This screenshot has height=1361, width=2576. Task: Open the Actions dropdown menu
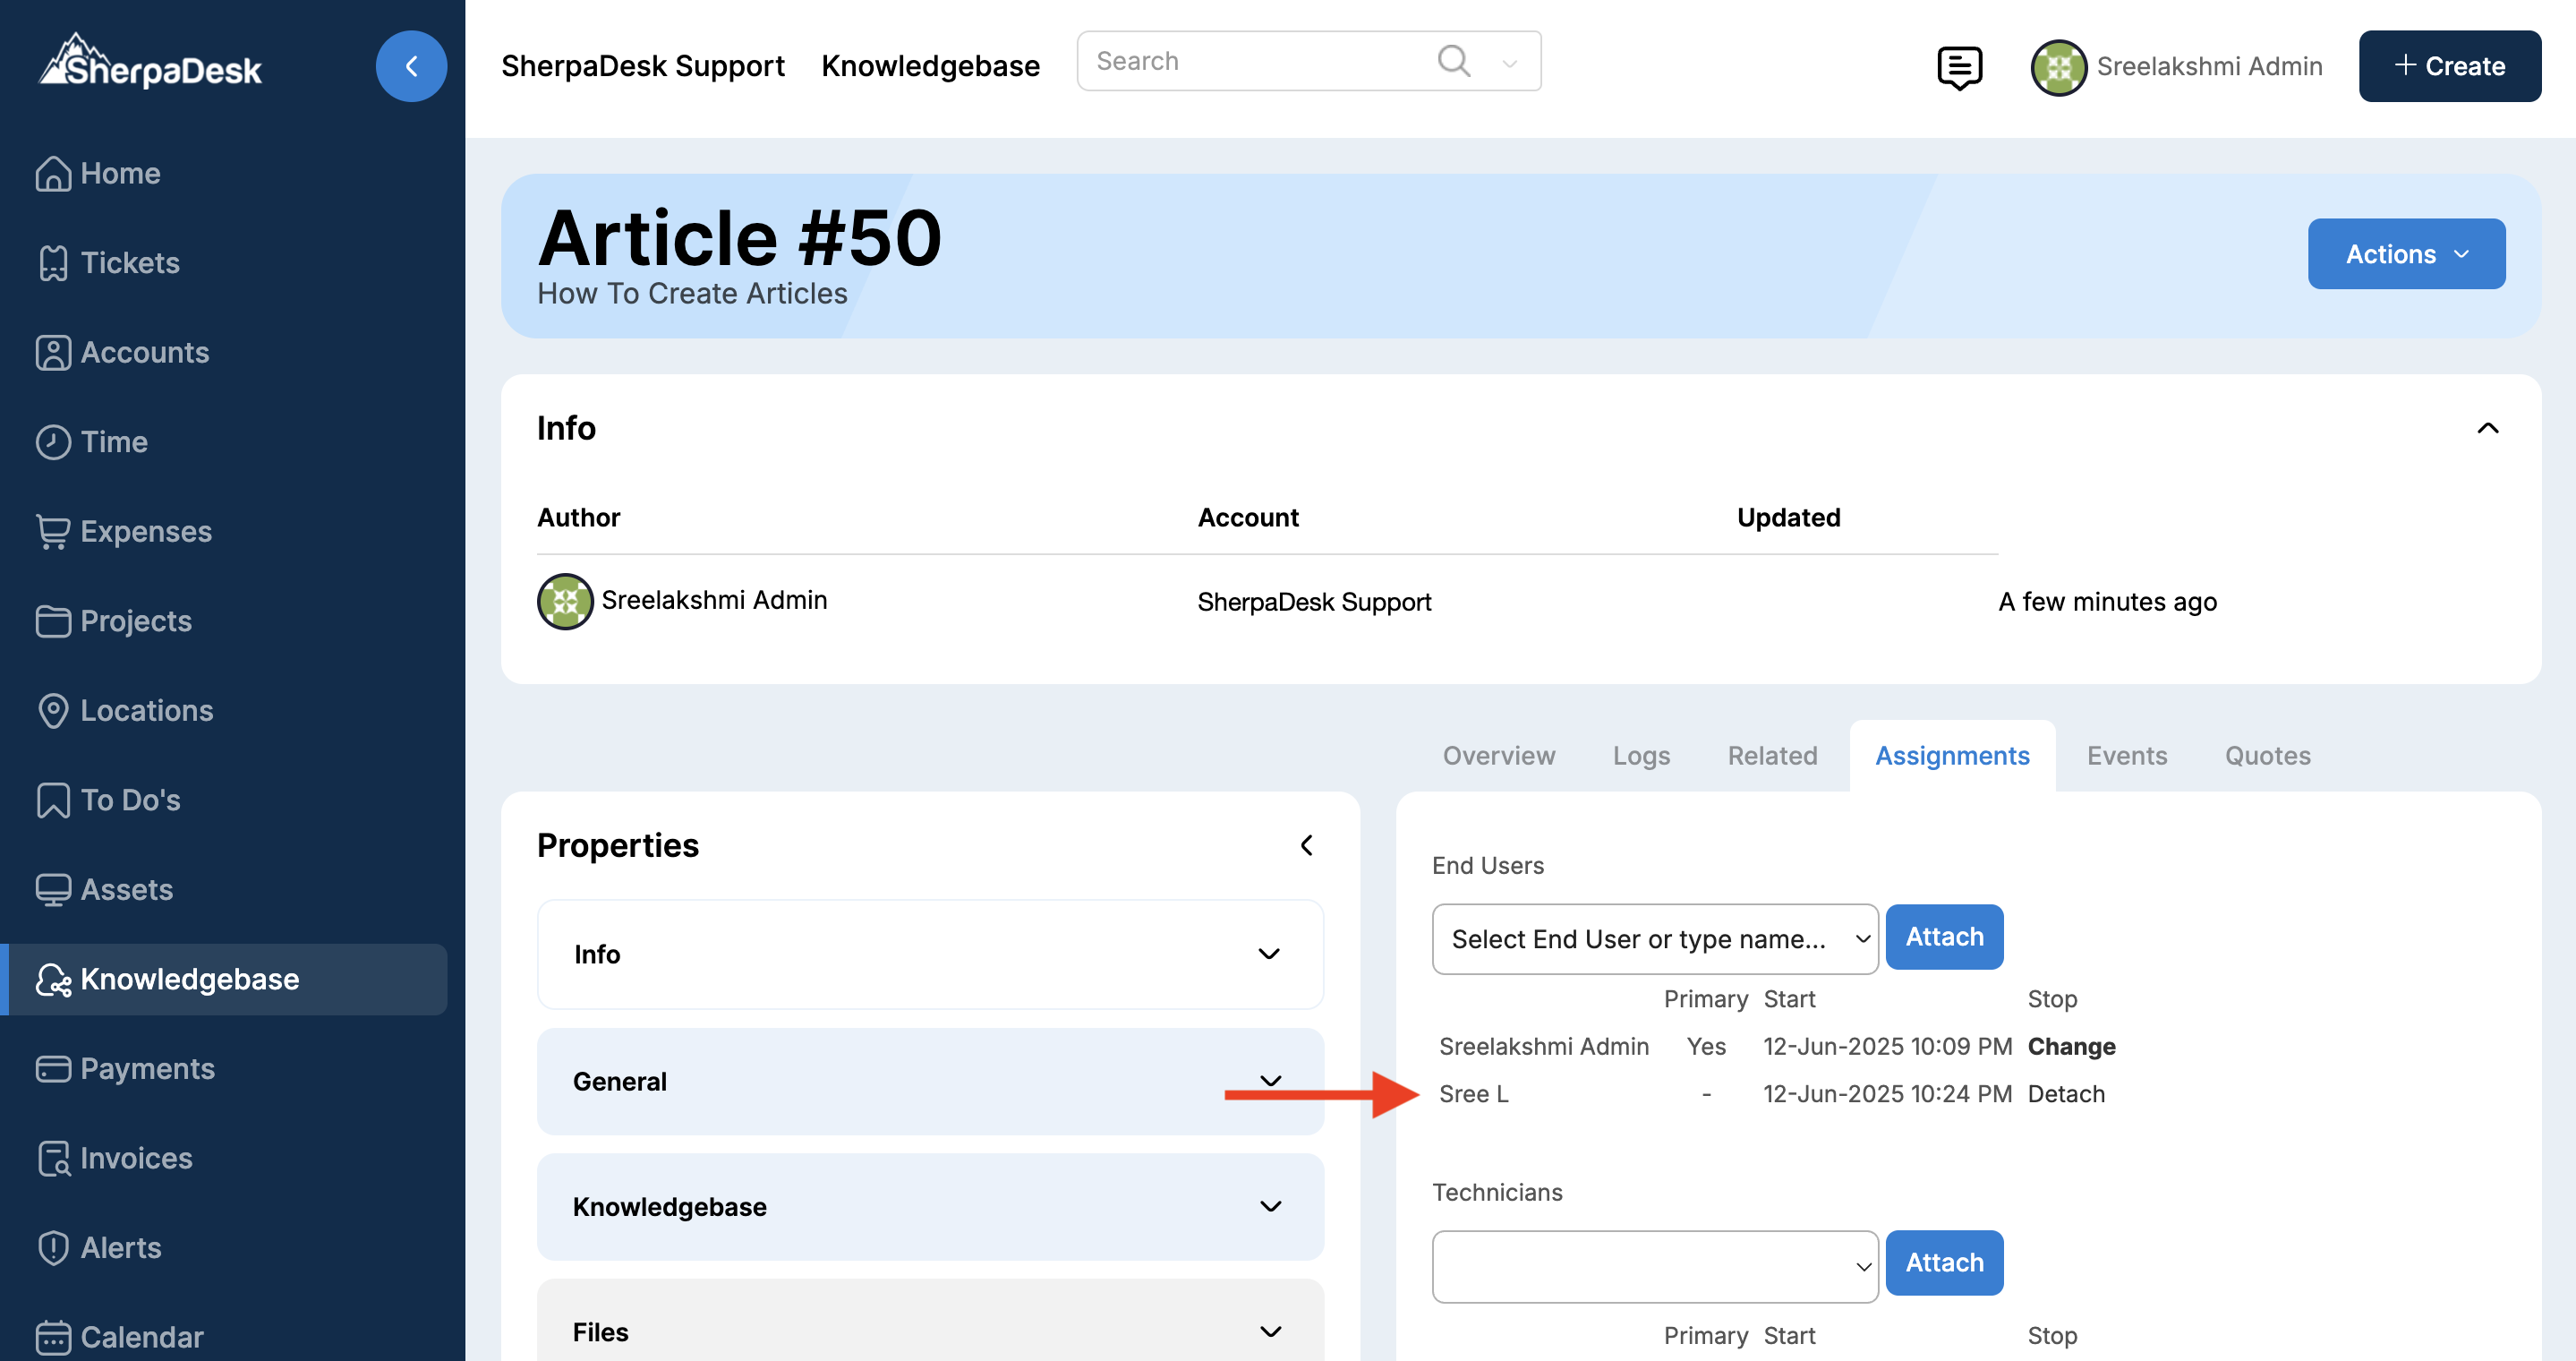pyautogui.click(x=2405, y=254)
